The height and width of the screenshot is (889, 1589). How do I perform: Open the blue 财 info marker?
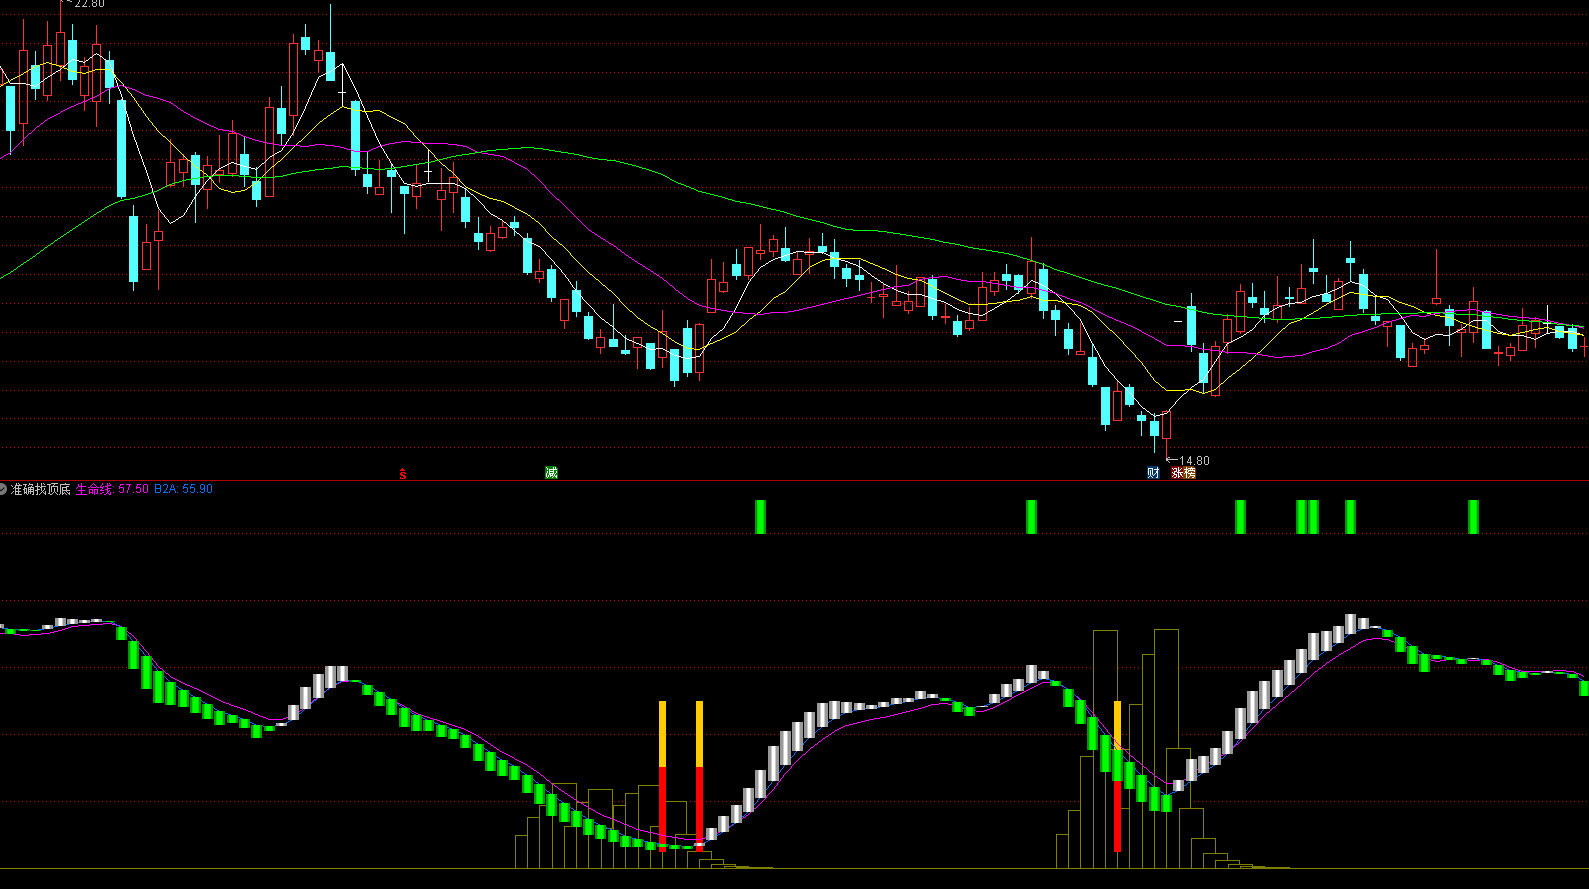click(1153, 473)
